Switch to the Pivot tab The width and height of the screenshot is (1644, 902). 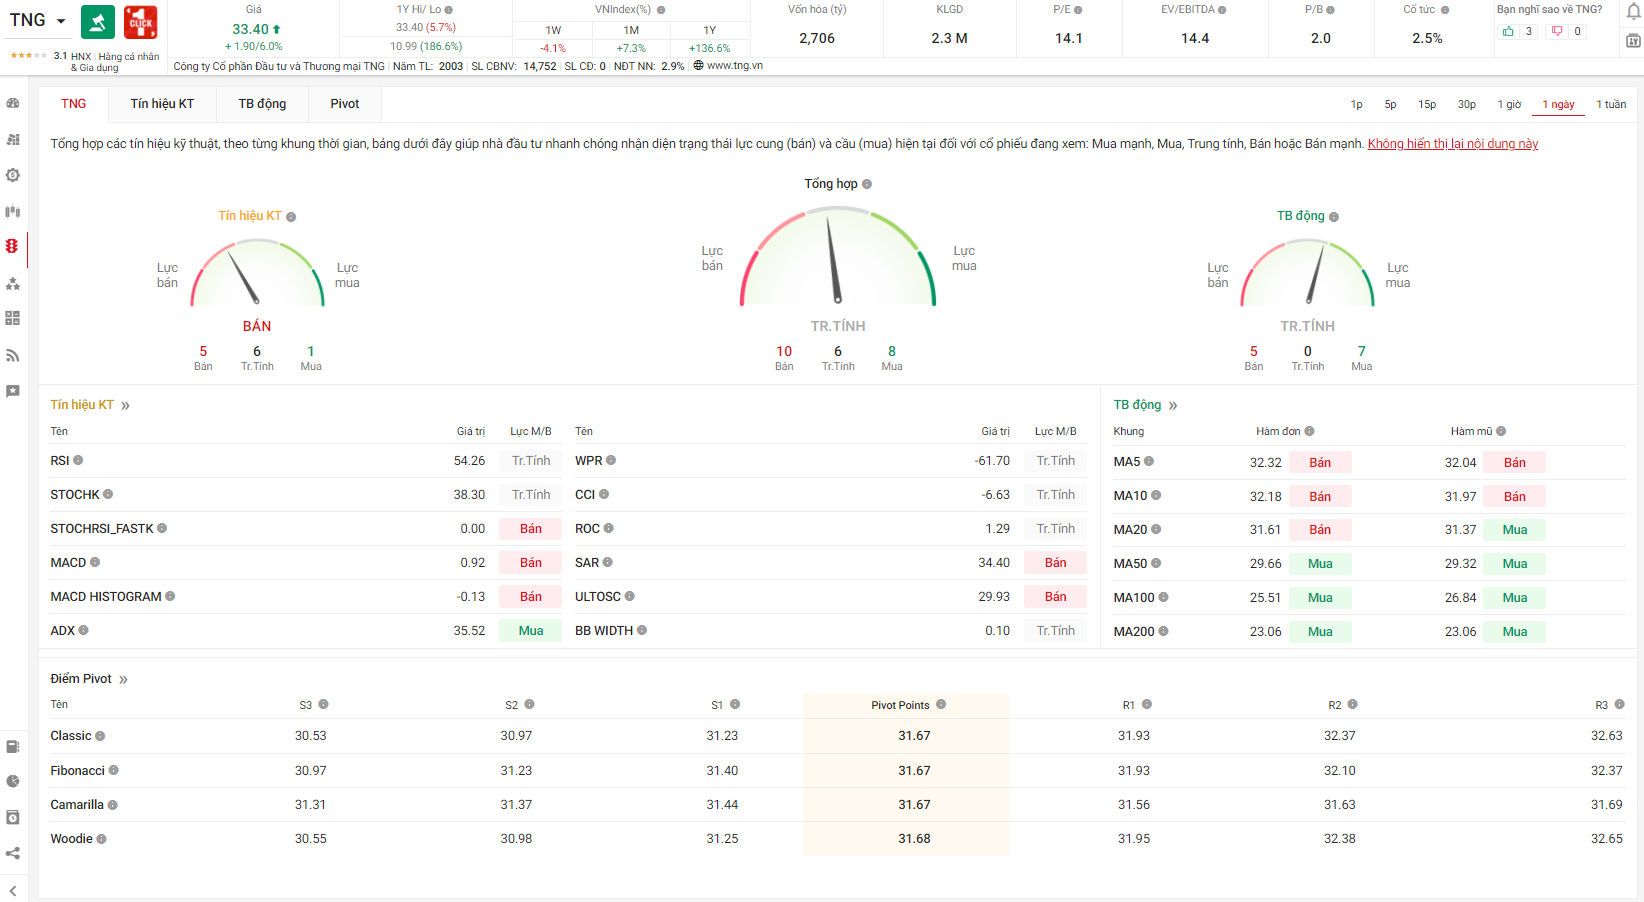[x=344, y=104]
